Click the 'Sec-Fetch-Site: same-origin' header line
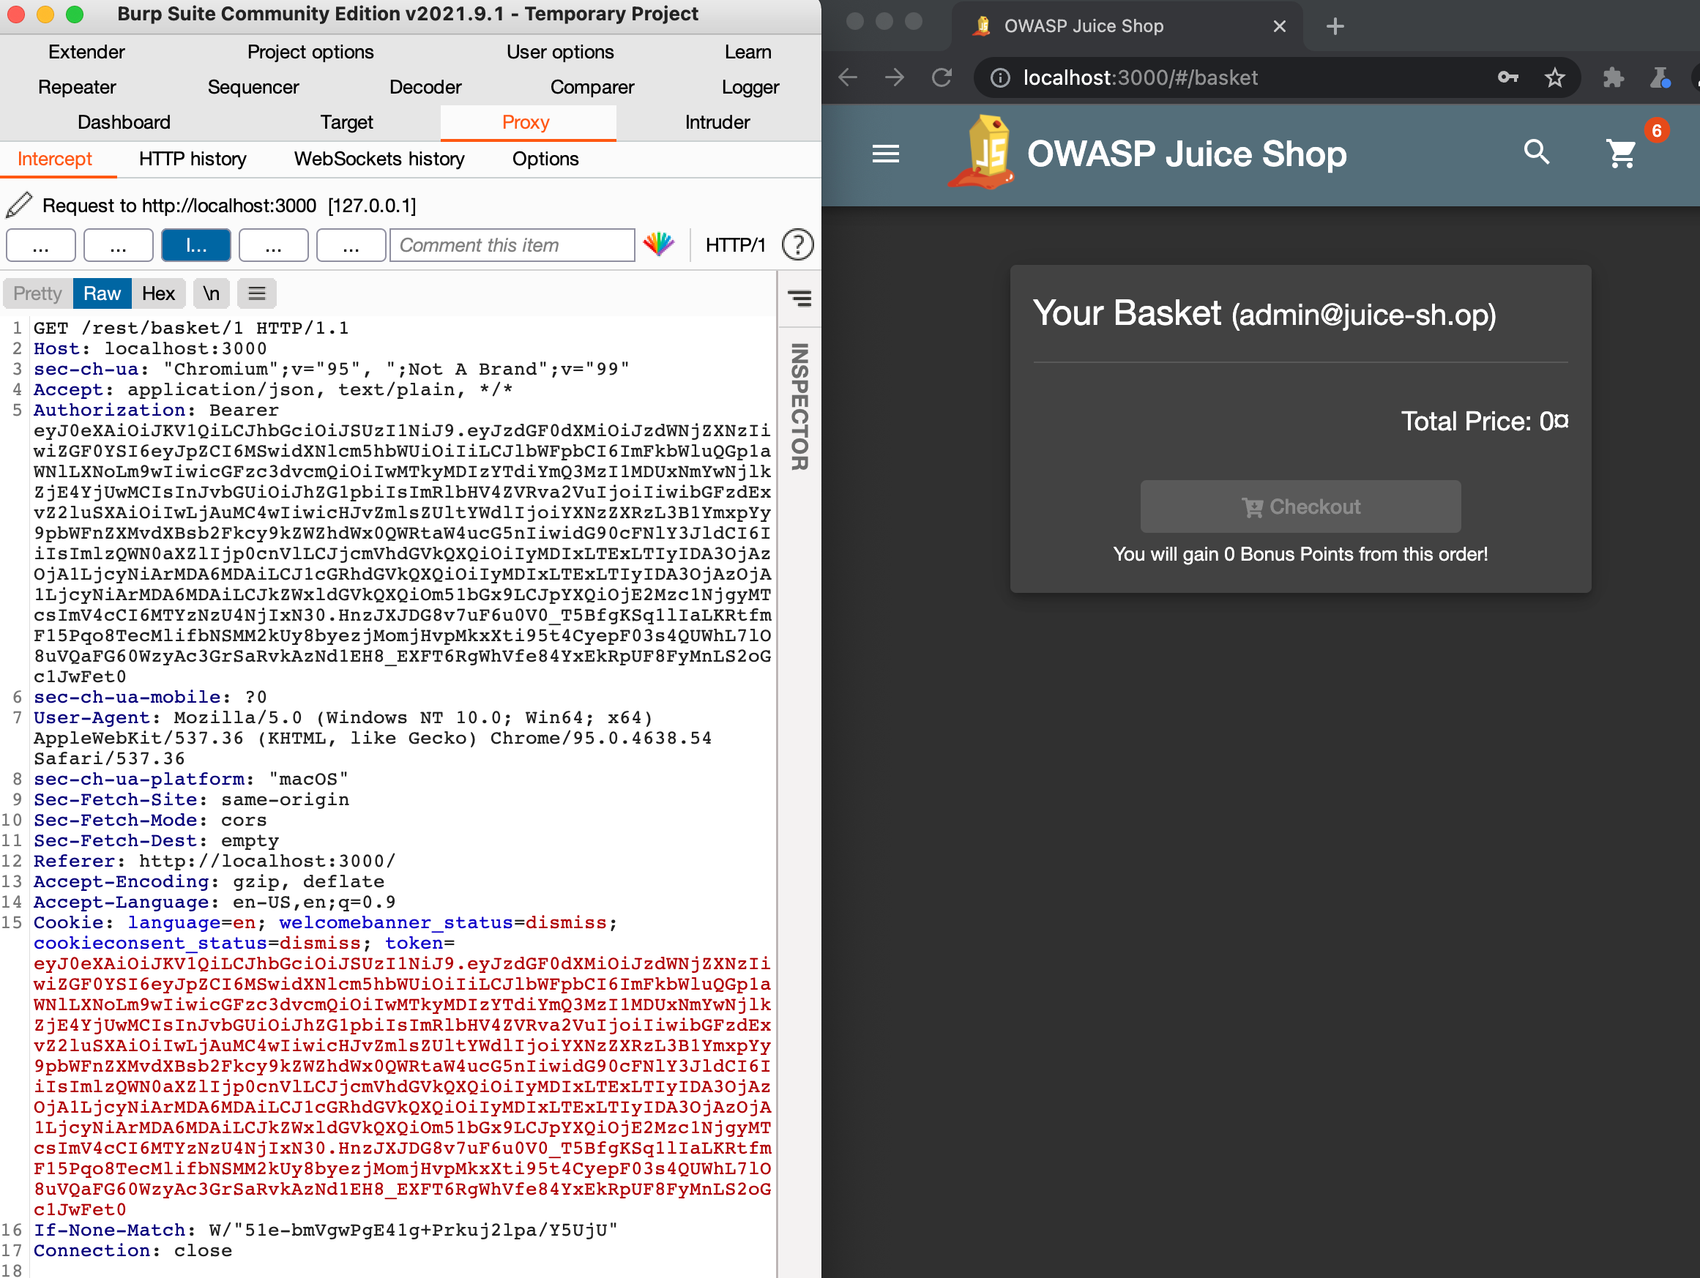This screenshot has width=1700, height=1278. [x=191, y=800]
